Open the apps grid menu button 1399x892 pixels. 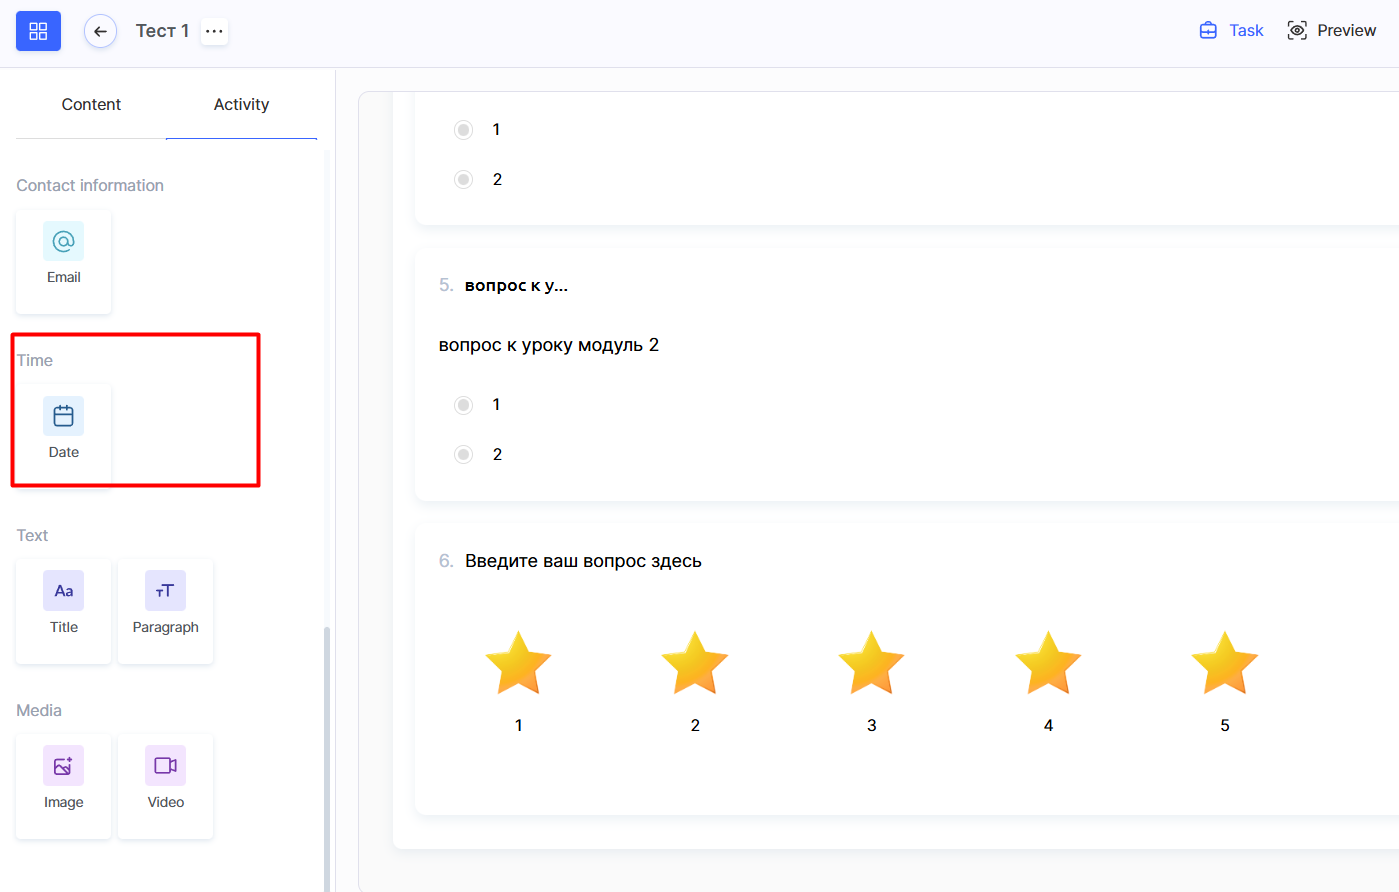click(x=38, y=31)
